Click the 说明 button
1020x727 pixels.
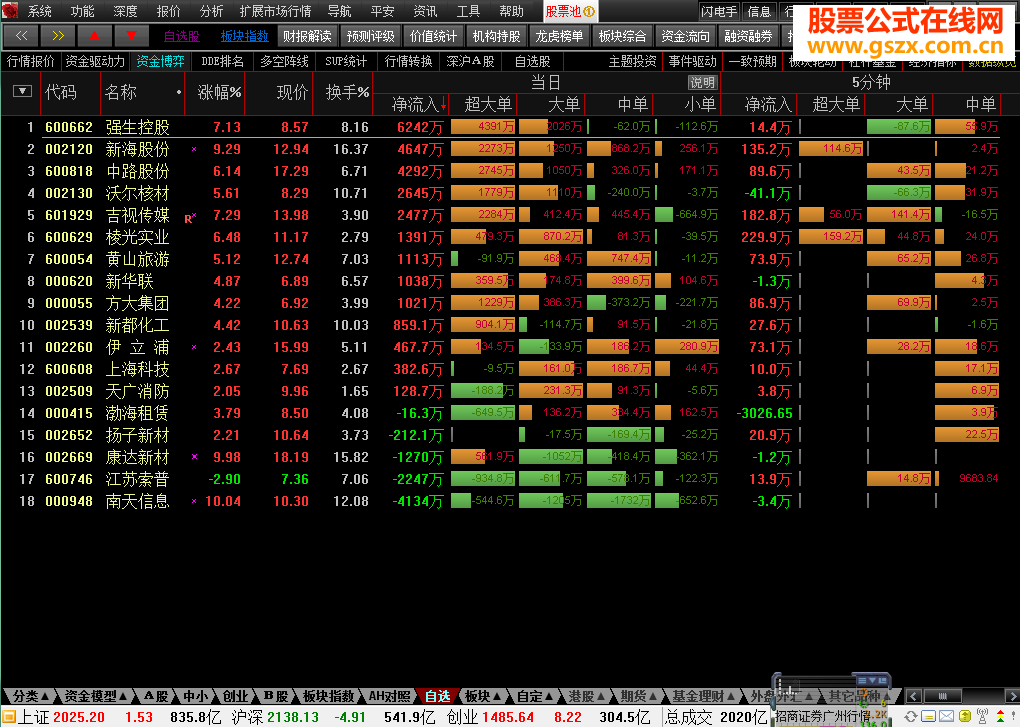pyautogui.click(x=702, y=83)
